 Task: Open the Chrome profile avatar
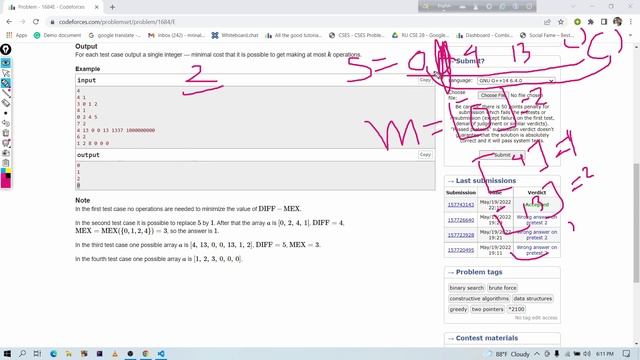(618, 22)
